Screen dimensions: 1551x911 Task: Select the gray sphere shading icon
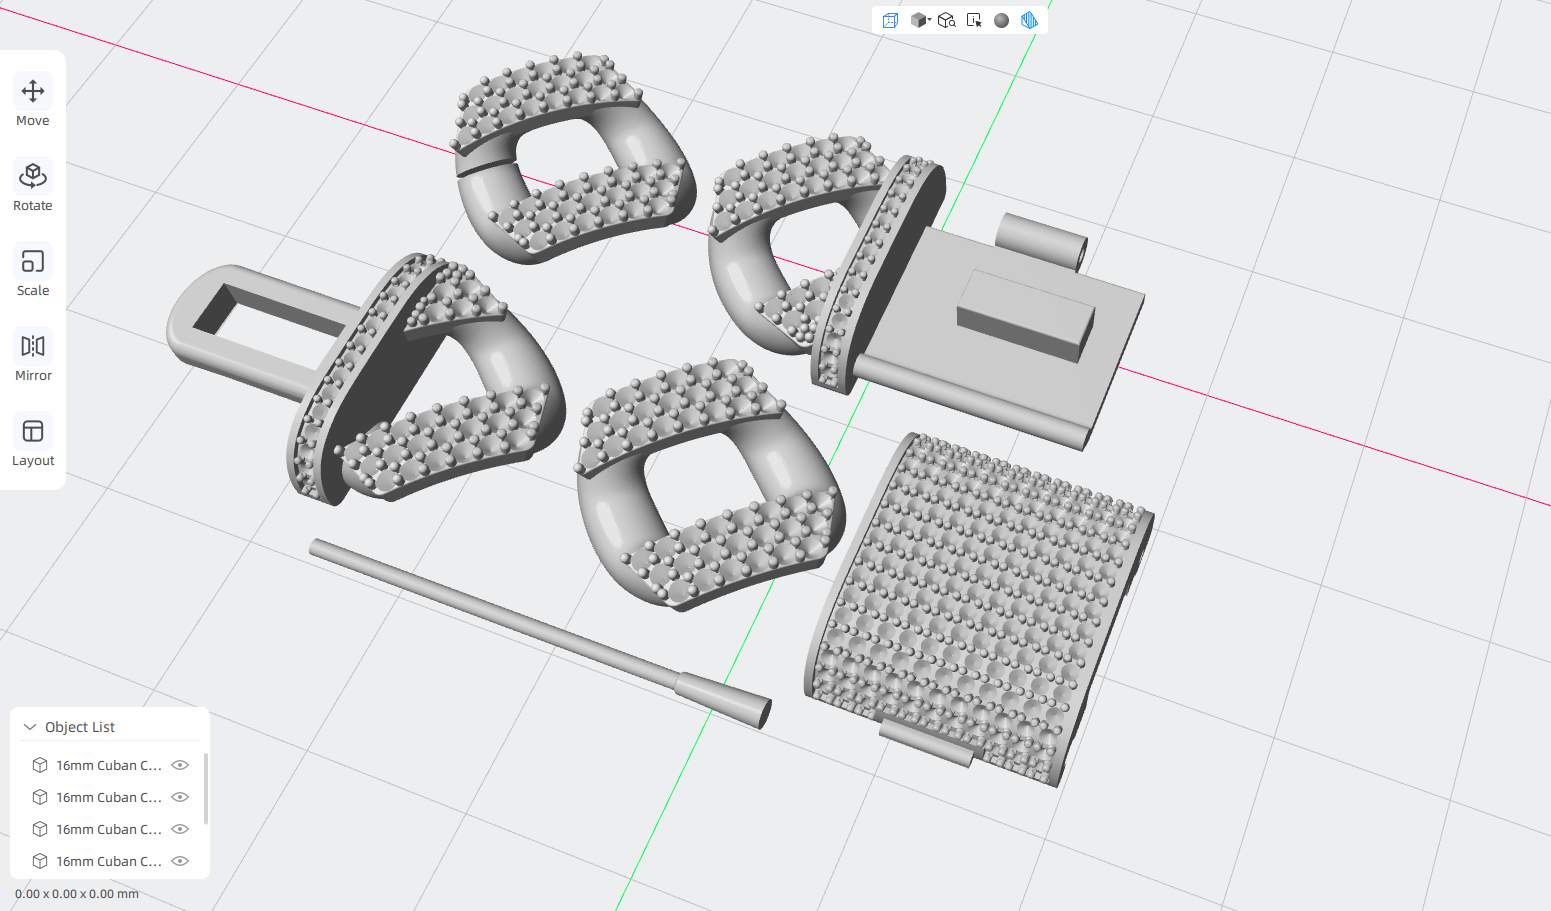(1001, 20)
